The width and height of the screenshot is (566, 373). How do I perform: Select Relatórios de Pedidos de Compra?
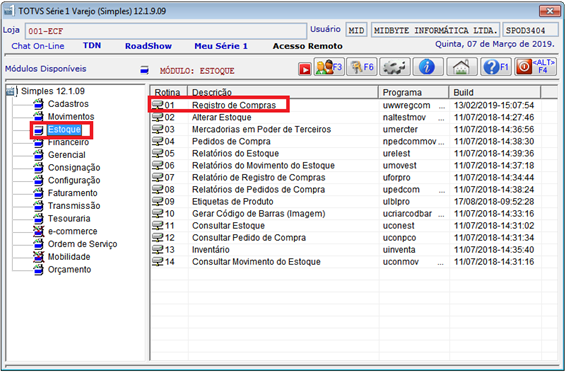pyautogui.click(x=258, y=190)
